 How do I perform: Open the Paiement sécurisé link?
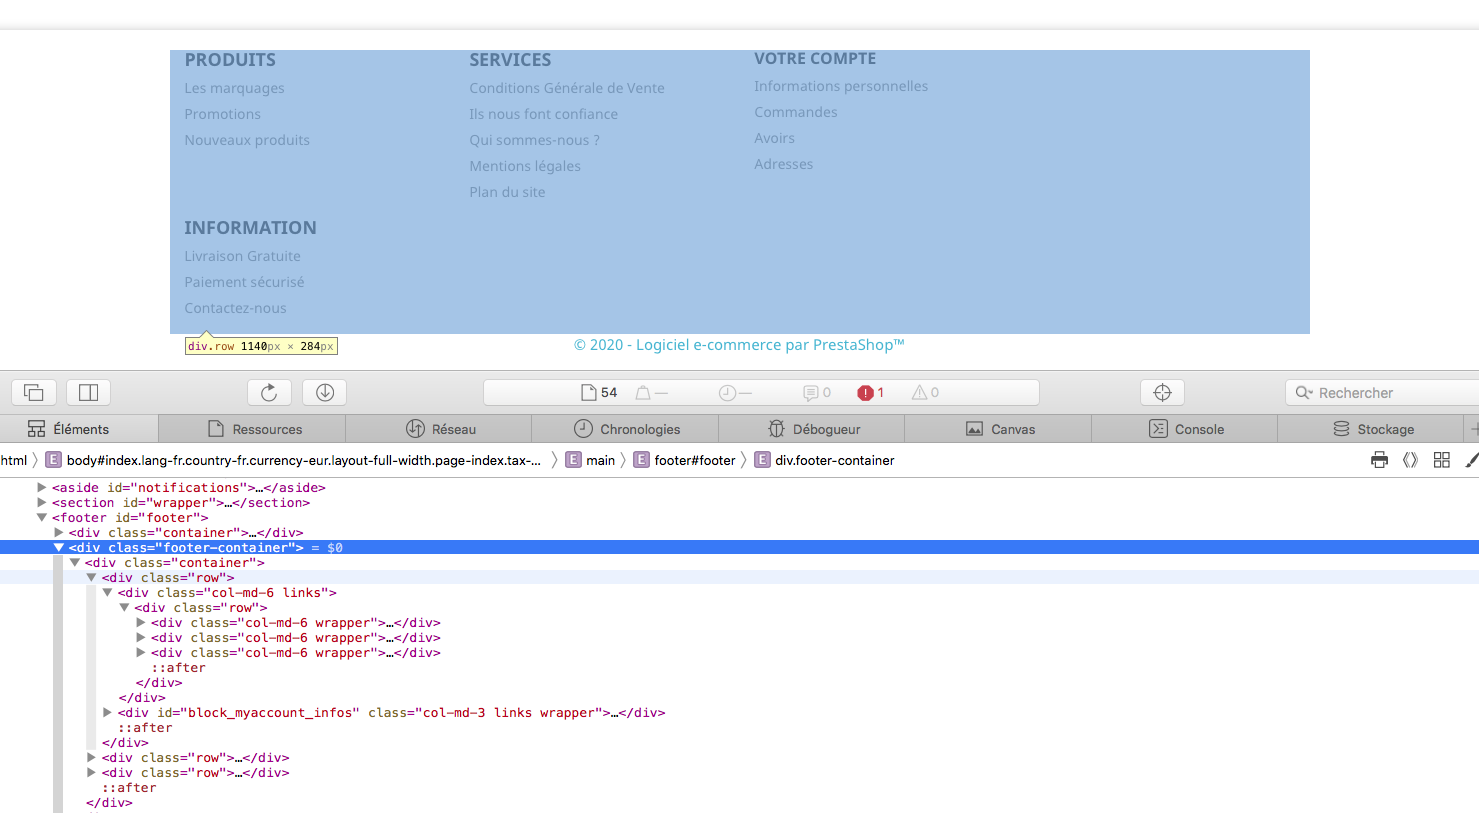[244, 282]
